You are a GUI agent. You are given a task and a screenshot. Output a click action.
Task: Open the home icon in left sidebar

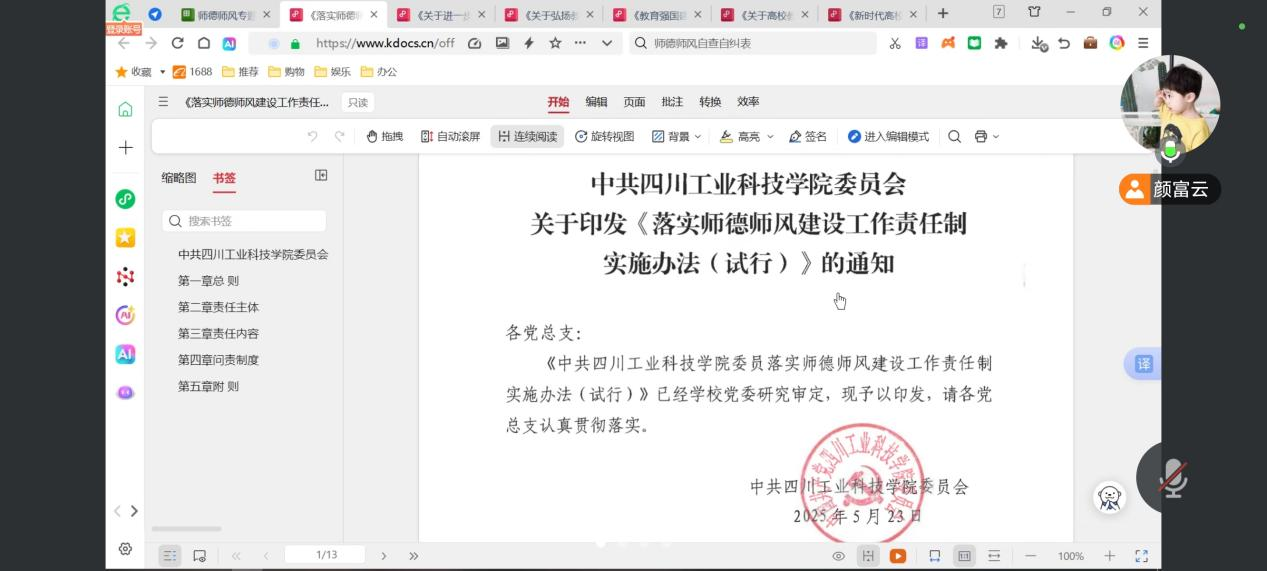pos(125,109)
